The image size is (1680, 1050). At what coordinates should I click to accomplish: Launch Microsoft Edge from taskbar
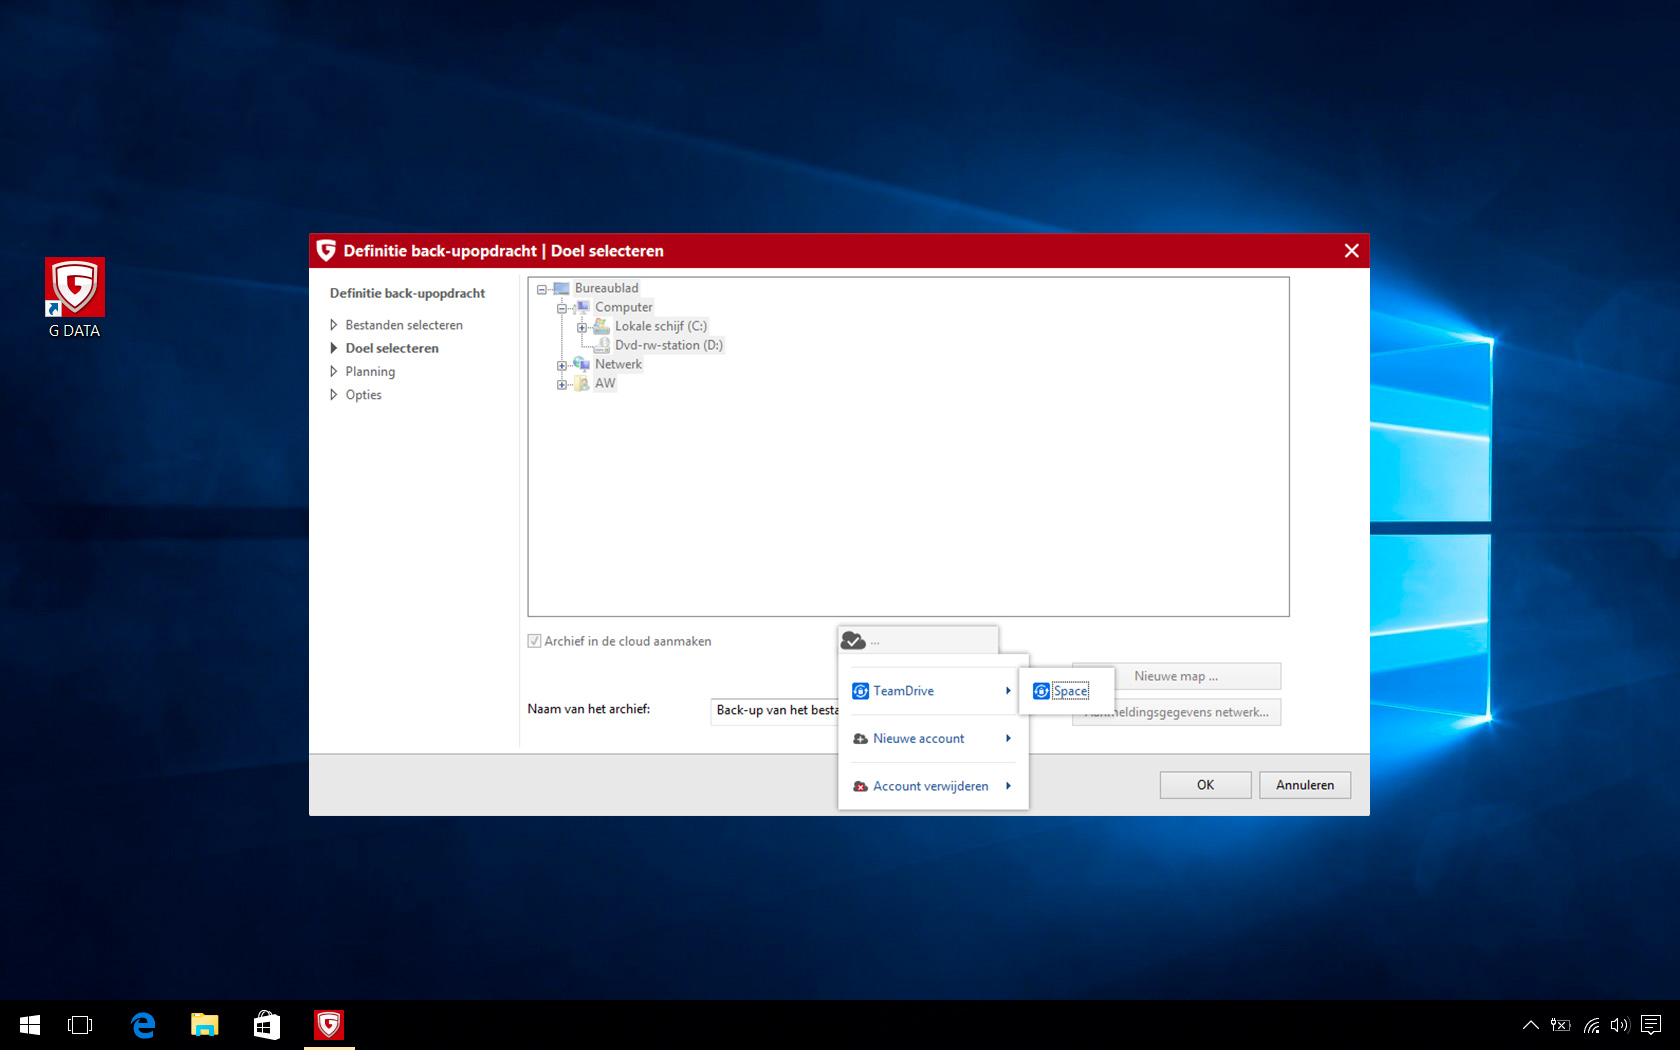tap(143, 1025)
